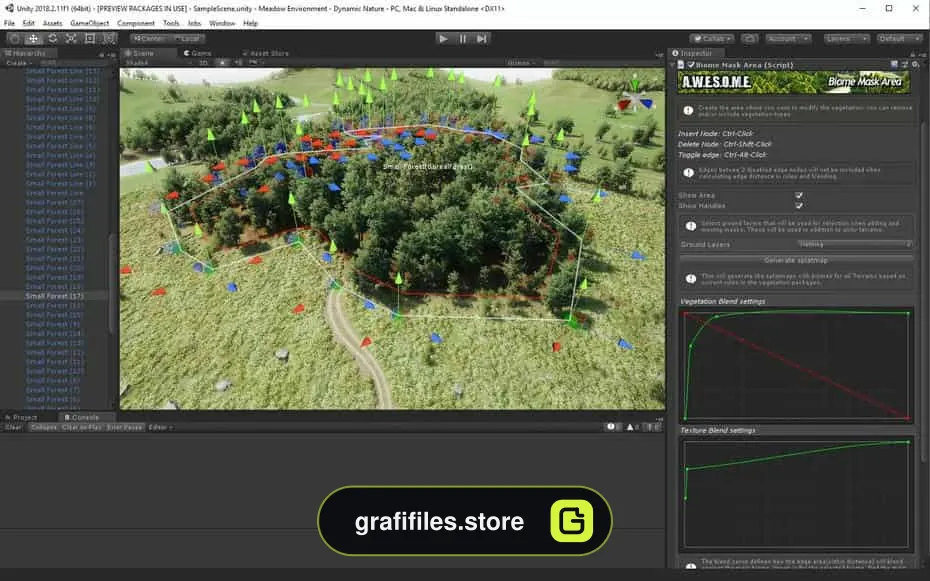Uncheck the Show Area checkbox
This screenshot has height=581, width=930.
[799, 195]
